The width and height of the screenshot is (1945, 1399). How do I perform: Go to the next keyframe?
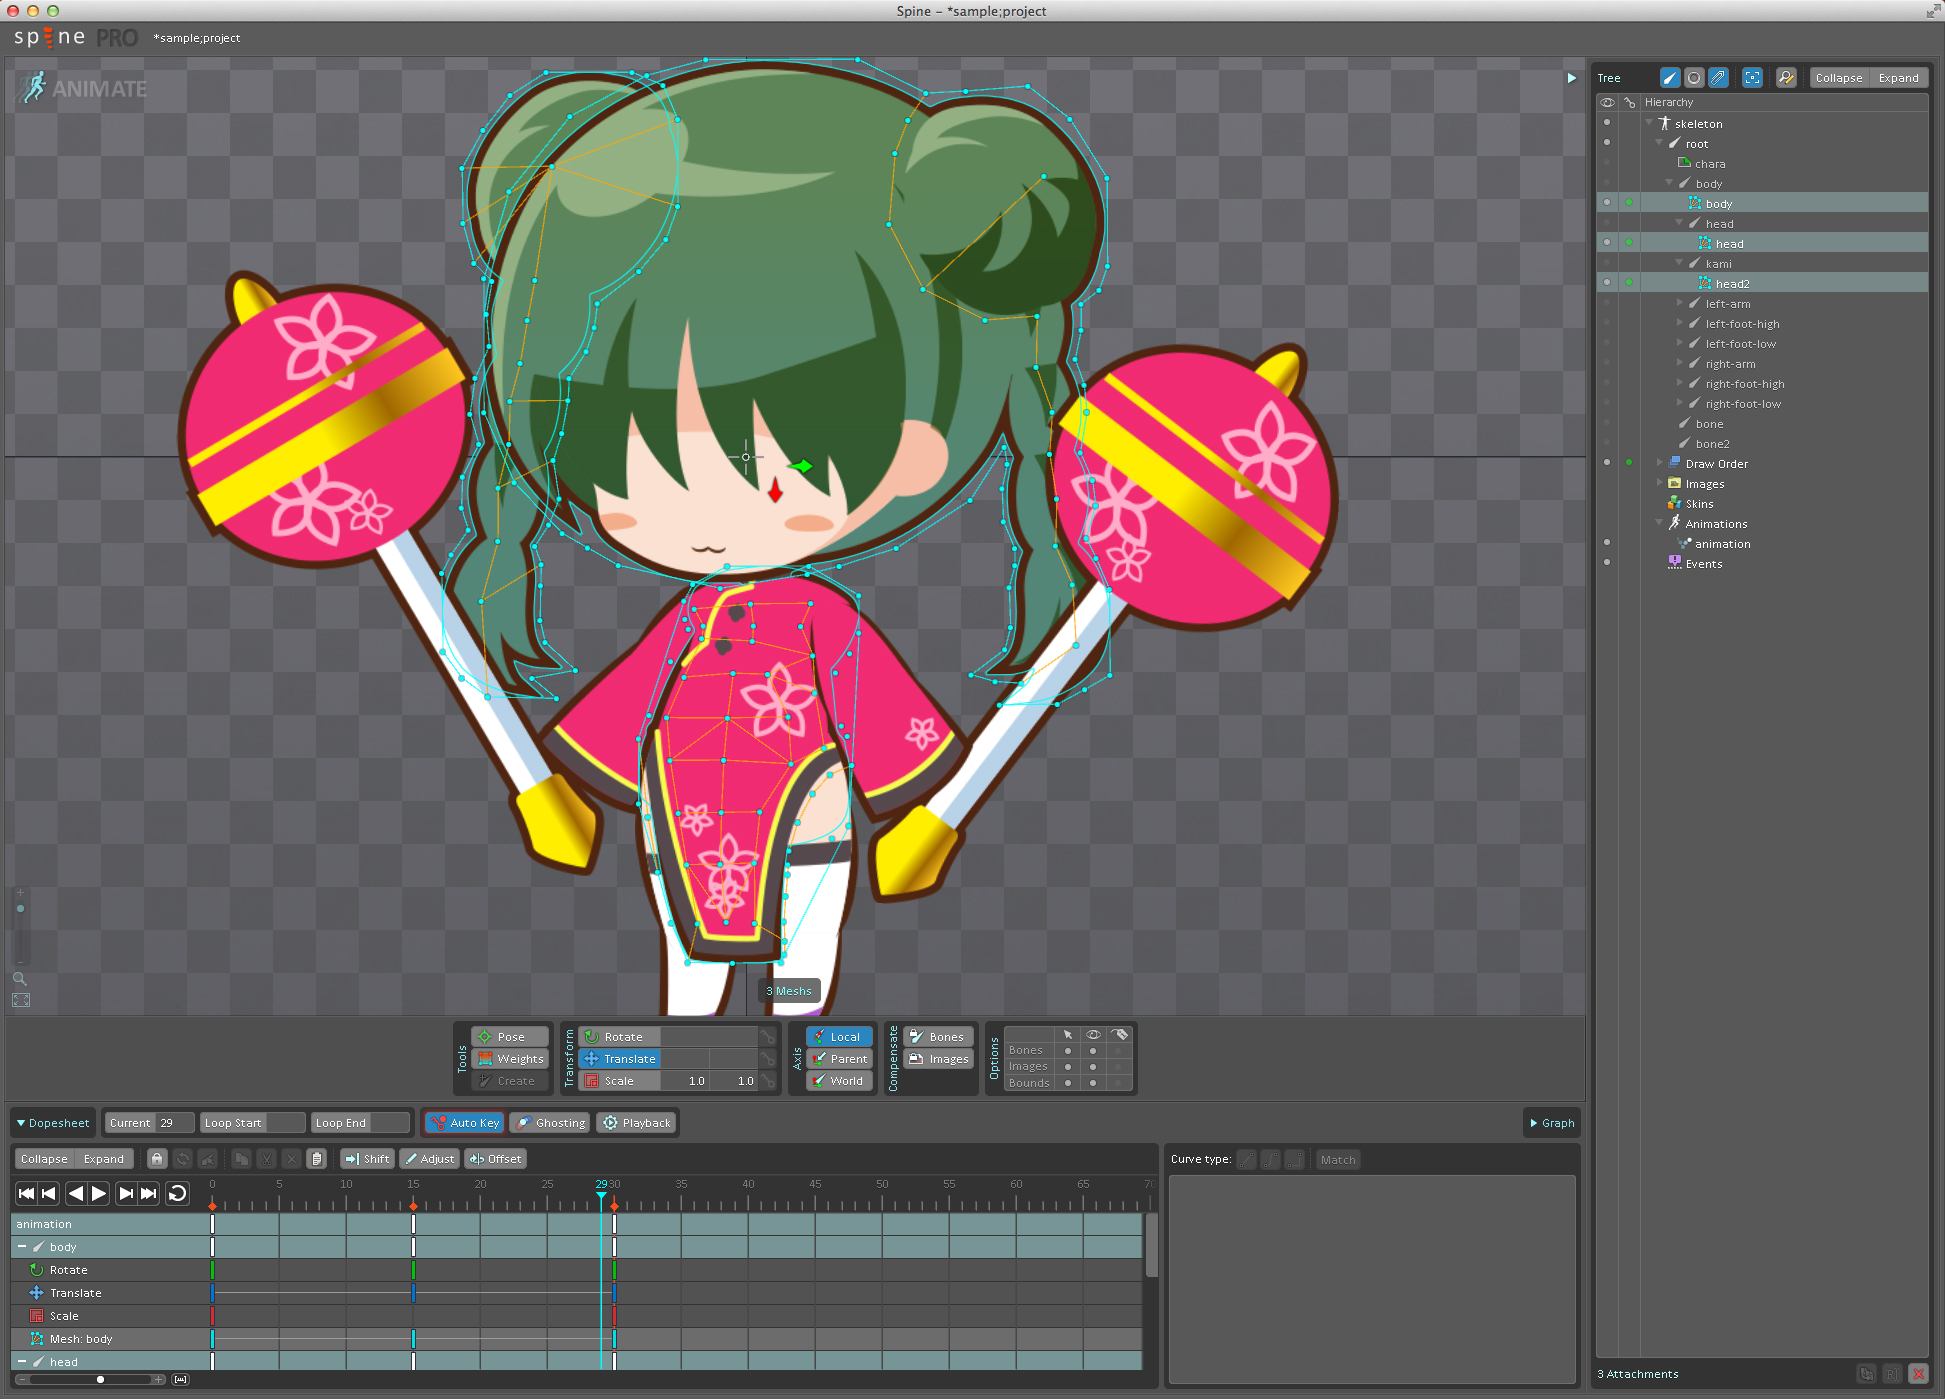(x=126, y=1193)
